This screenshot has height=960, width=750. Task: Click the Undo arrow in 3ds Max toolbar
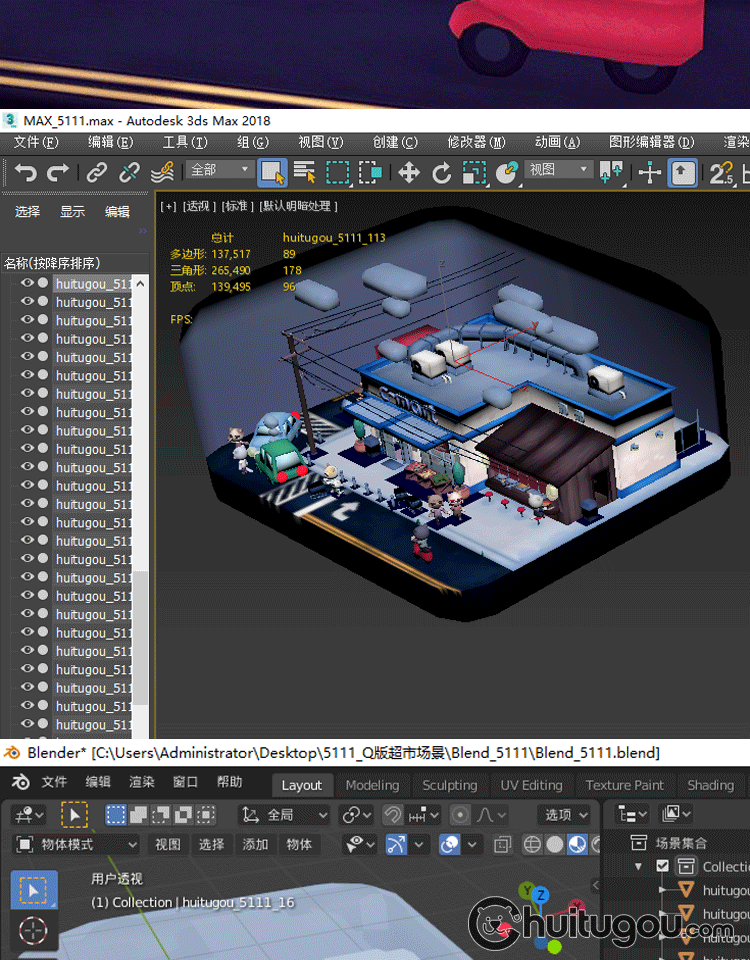point(25,173)
